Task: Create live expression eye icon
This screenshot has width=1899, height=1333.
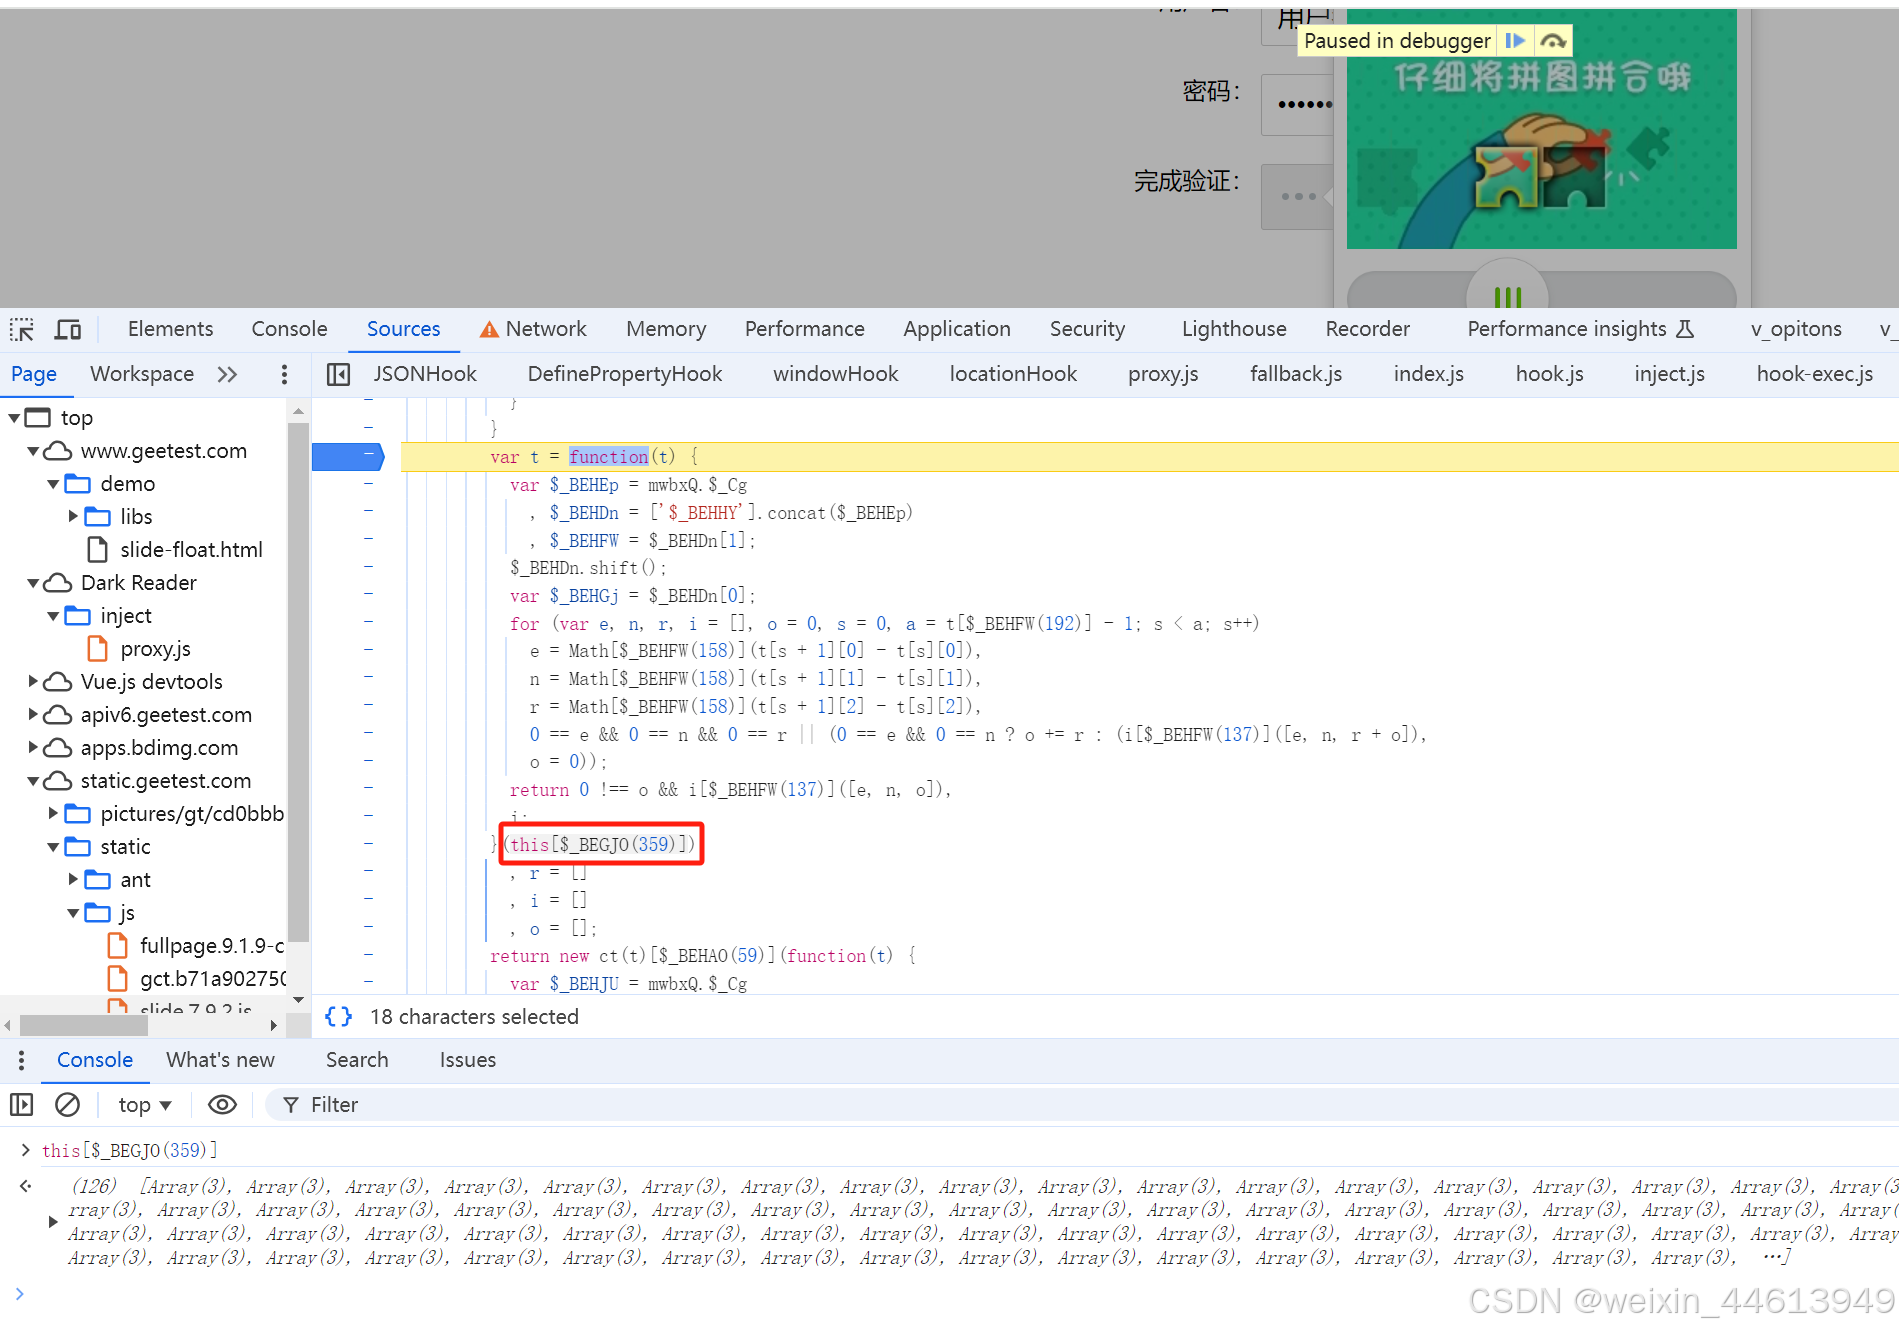Action: pyautogui.click(x=222, y=1105)
